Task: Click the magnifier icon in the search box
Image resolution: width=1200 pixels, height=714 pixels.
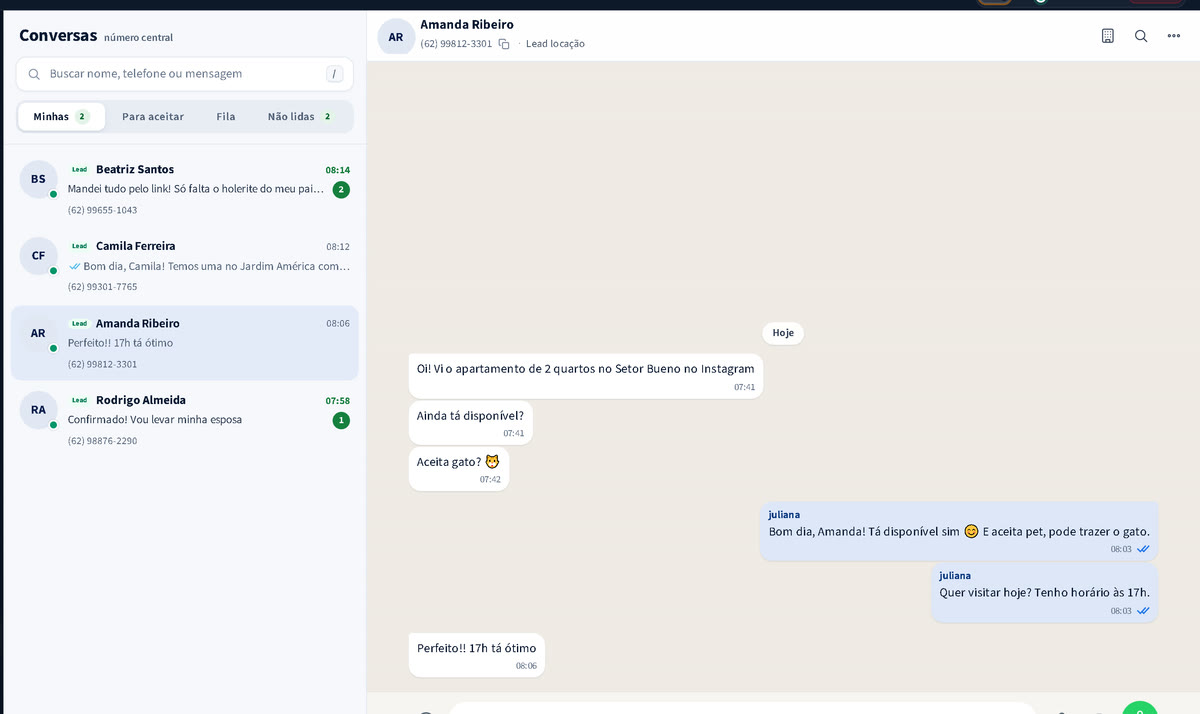Action: (x=34, y=74)
